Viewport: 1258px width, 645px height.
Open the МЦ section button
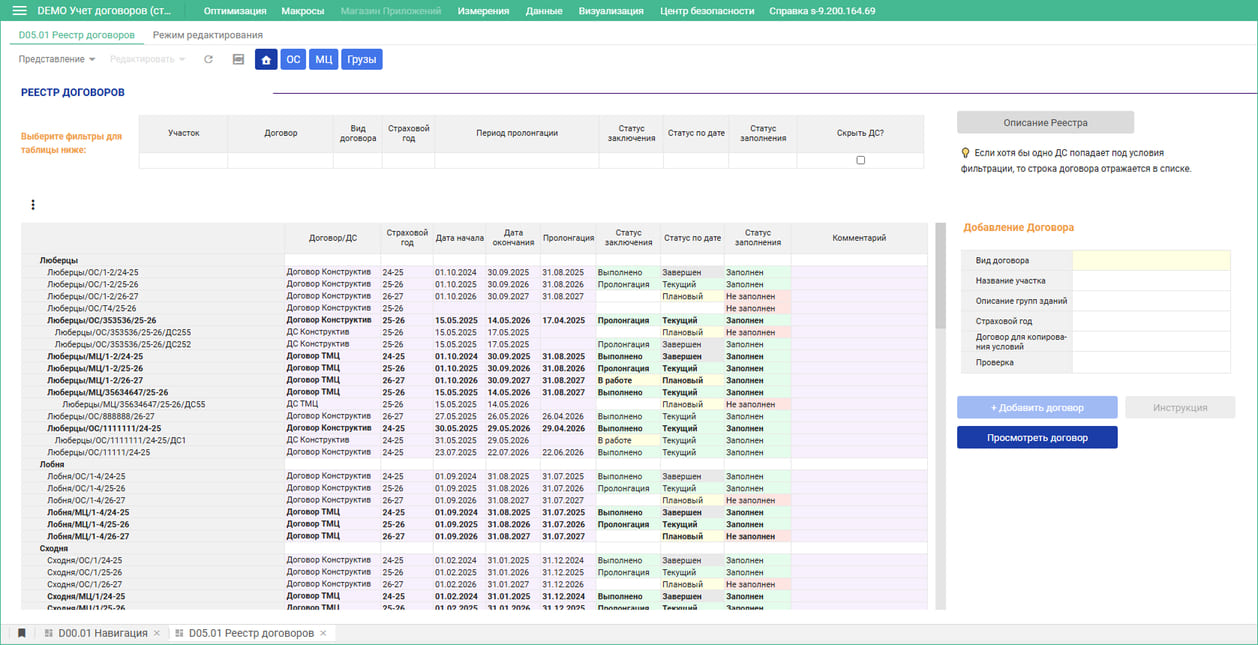point(323,60)
